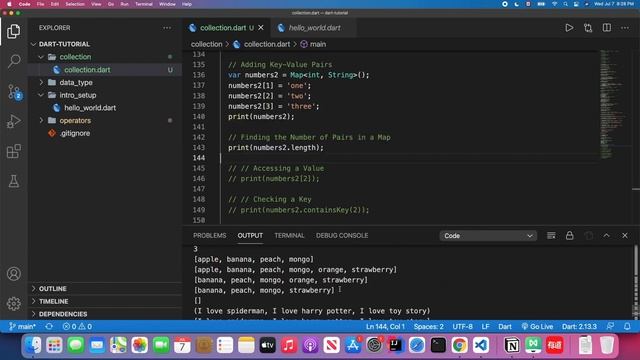Select UTF-8 encoding in status bar
Viewport: 640px width, 360px height.
(x=462, y=327)
